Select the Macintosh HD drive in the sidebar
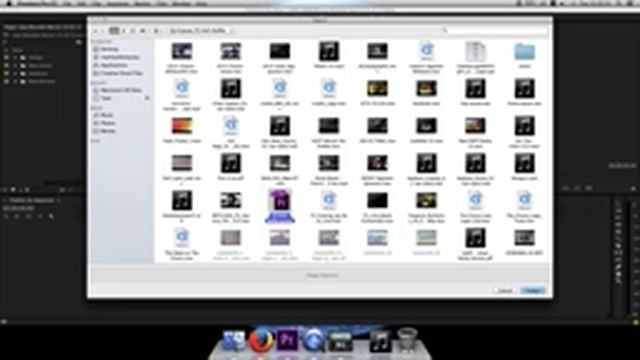The height and width of the screenshot is (360, 640). [x=117, y=90]
